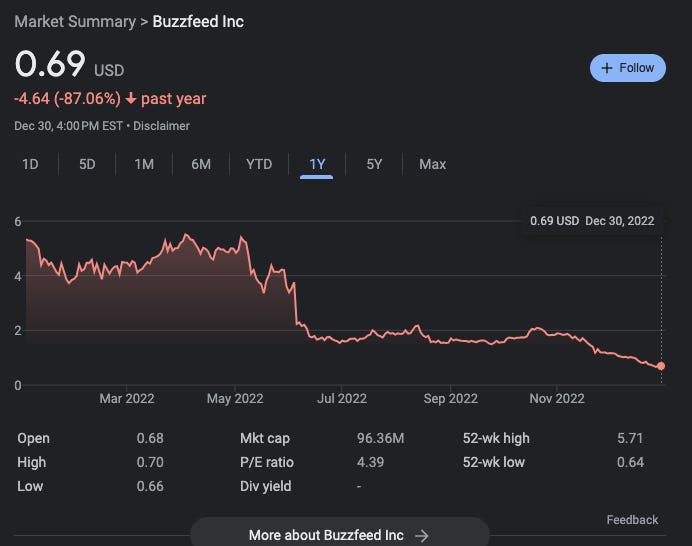Switch chart to the 5Y range
This screenshot has width=692, height=546.
(374, 165)
